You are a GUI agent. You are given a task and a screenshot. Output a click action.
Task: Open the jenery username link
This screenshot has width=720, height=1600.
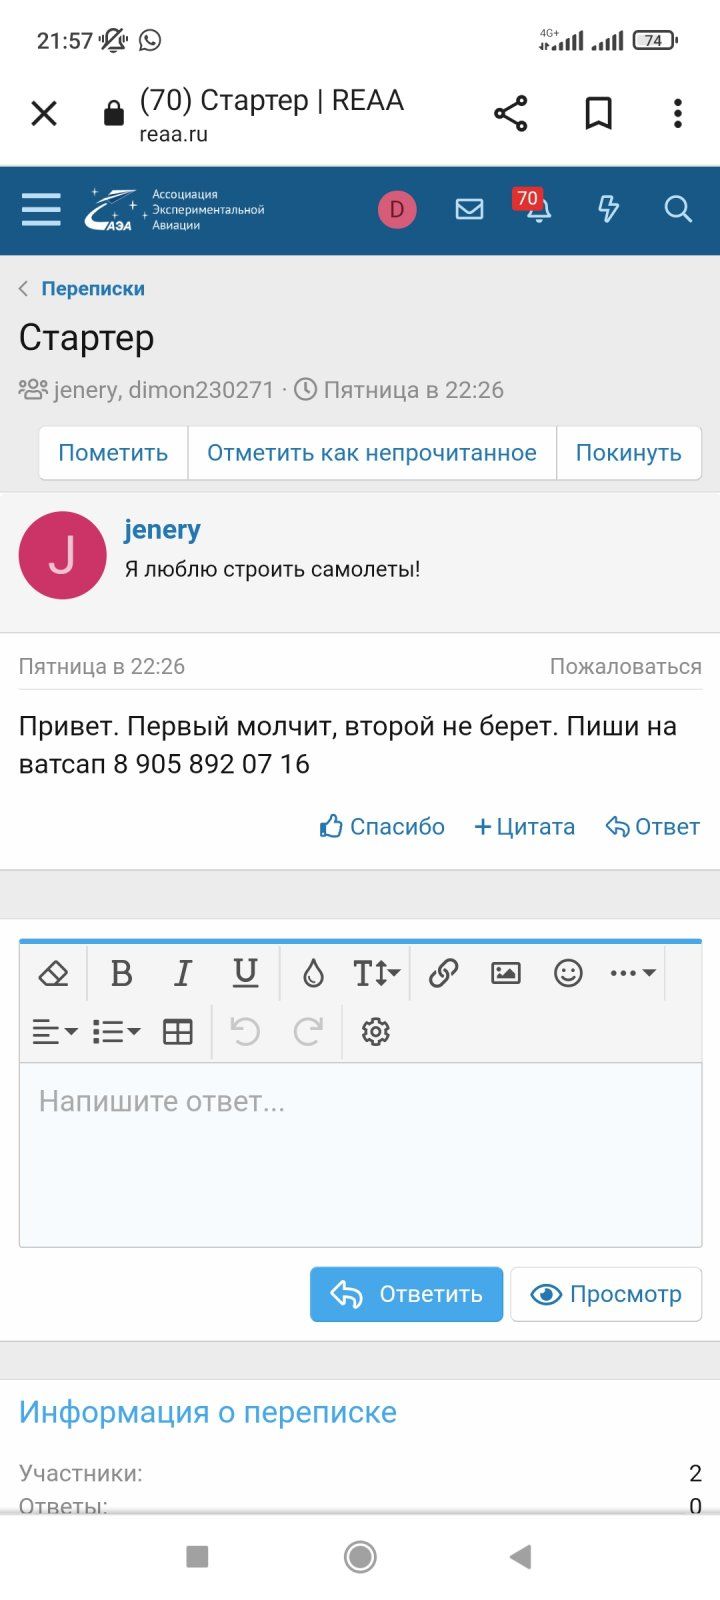pyautogui.click(x=162, y=530)
